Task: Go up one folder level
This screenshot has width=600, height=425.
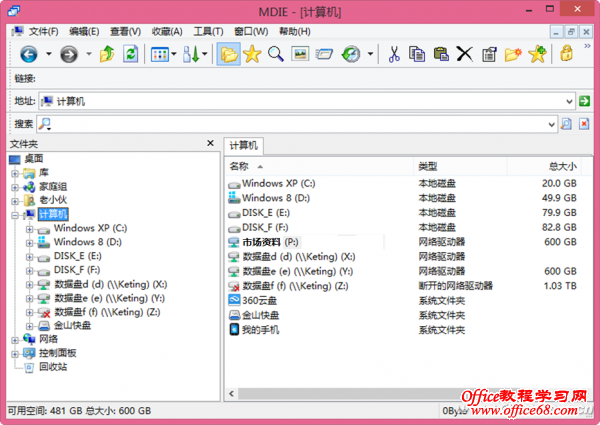Action: pyautogui.click(x=107, y=54)
